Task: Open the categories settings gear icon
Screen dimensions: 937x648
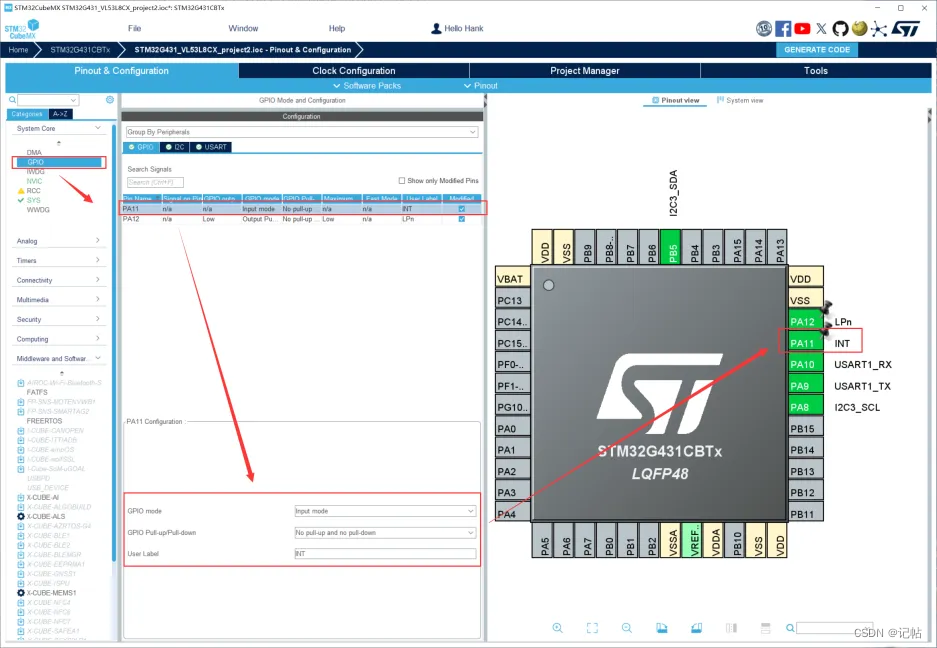Action: click(110, 100)
